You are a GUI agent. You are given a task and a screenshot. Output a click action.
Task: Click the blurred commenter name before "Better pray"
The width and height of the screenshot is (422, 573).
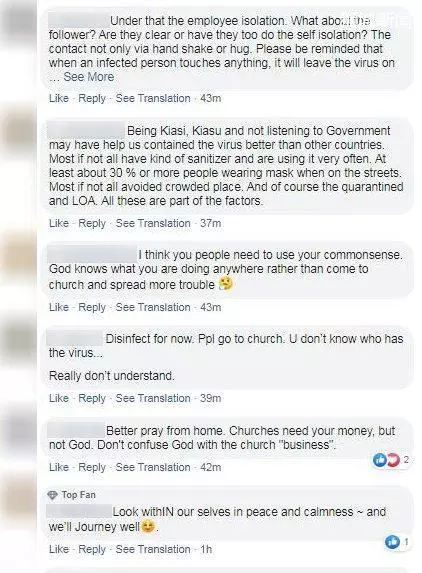pyautogui.click(x=76, y=430)
